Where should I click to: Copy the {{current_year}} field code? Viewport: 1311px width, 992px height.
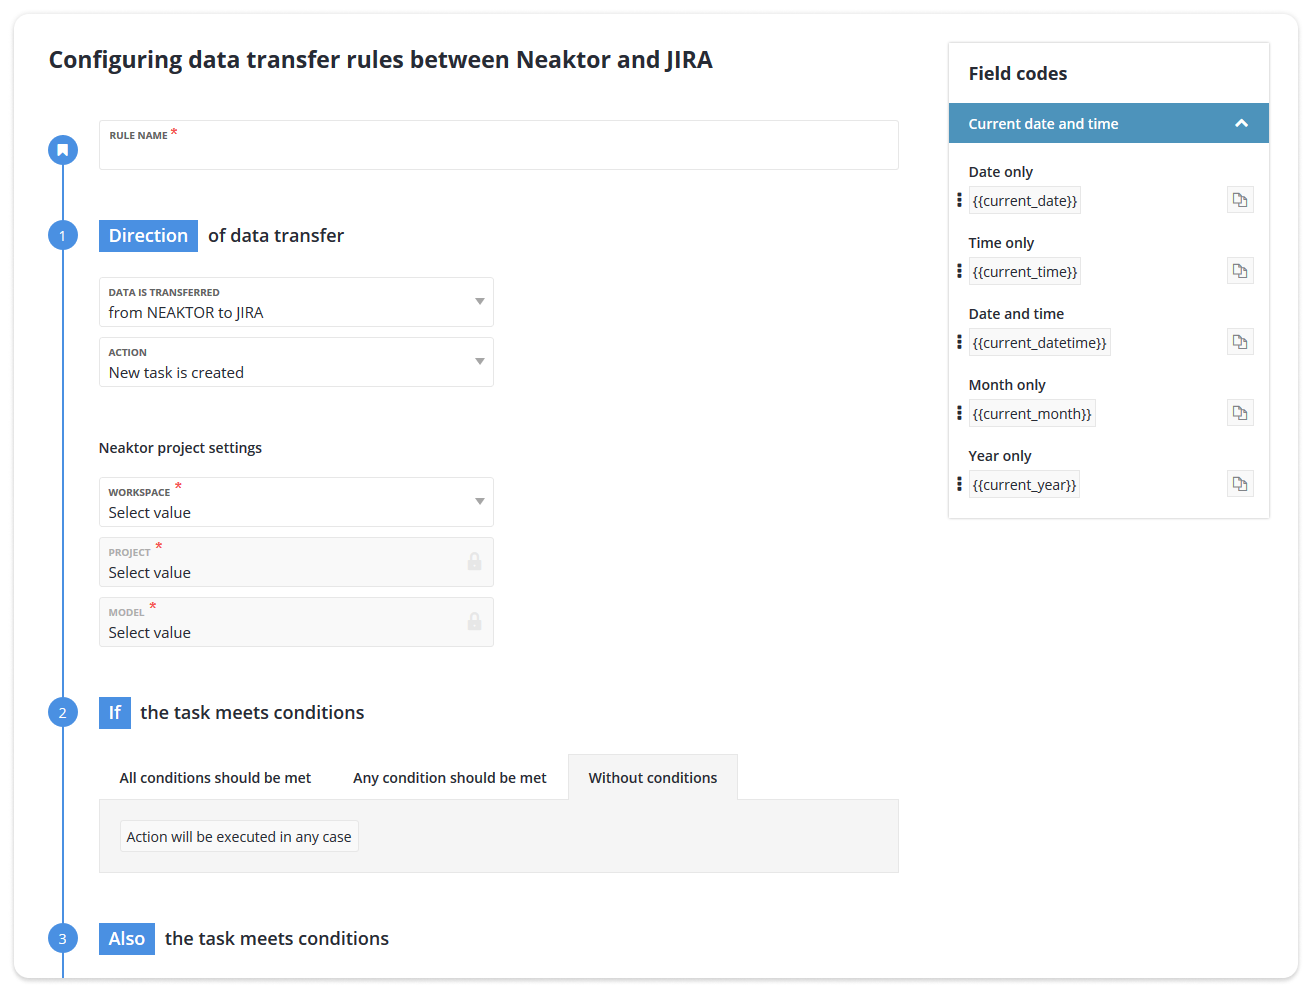1240,483
